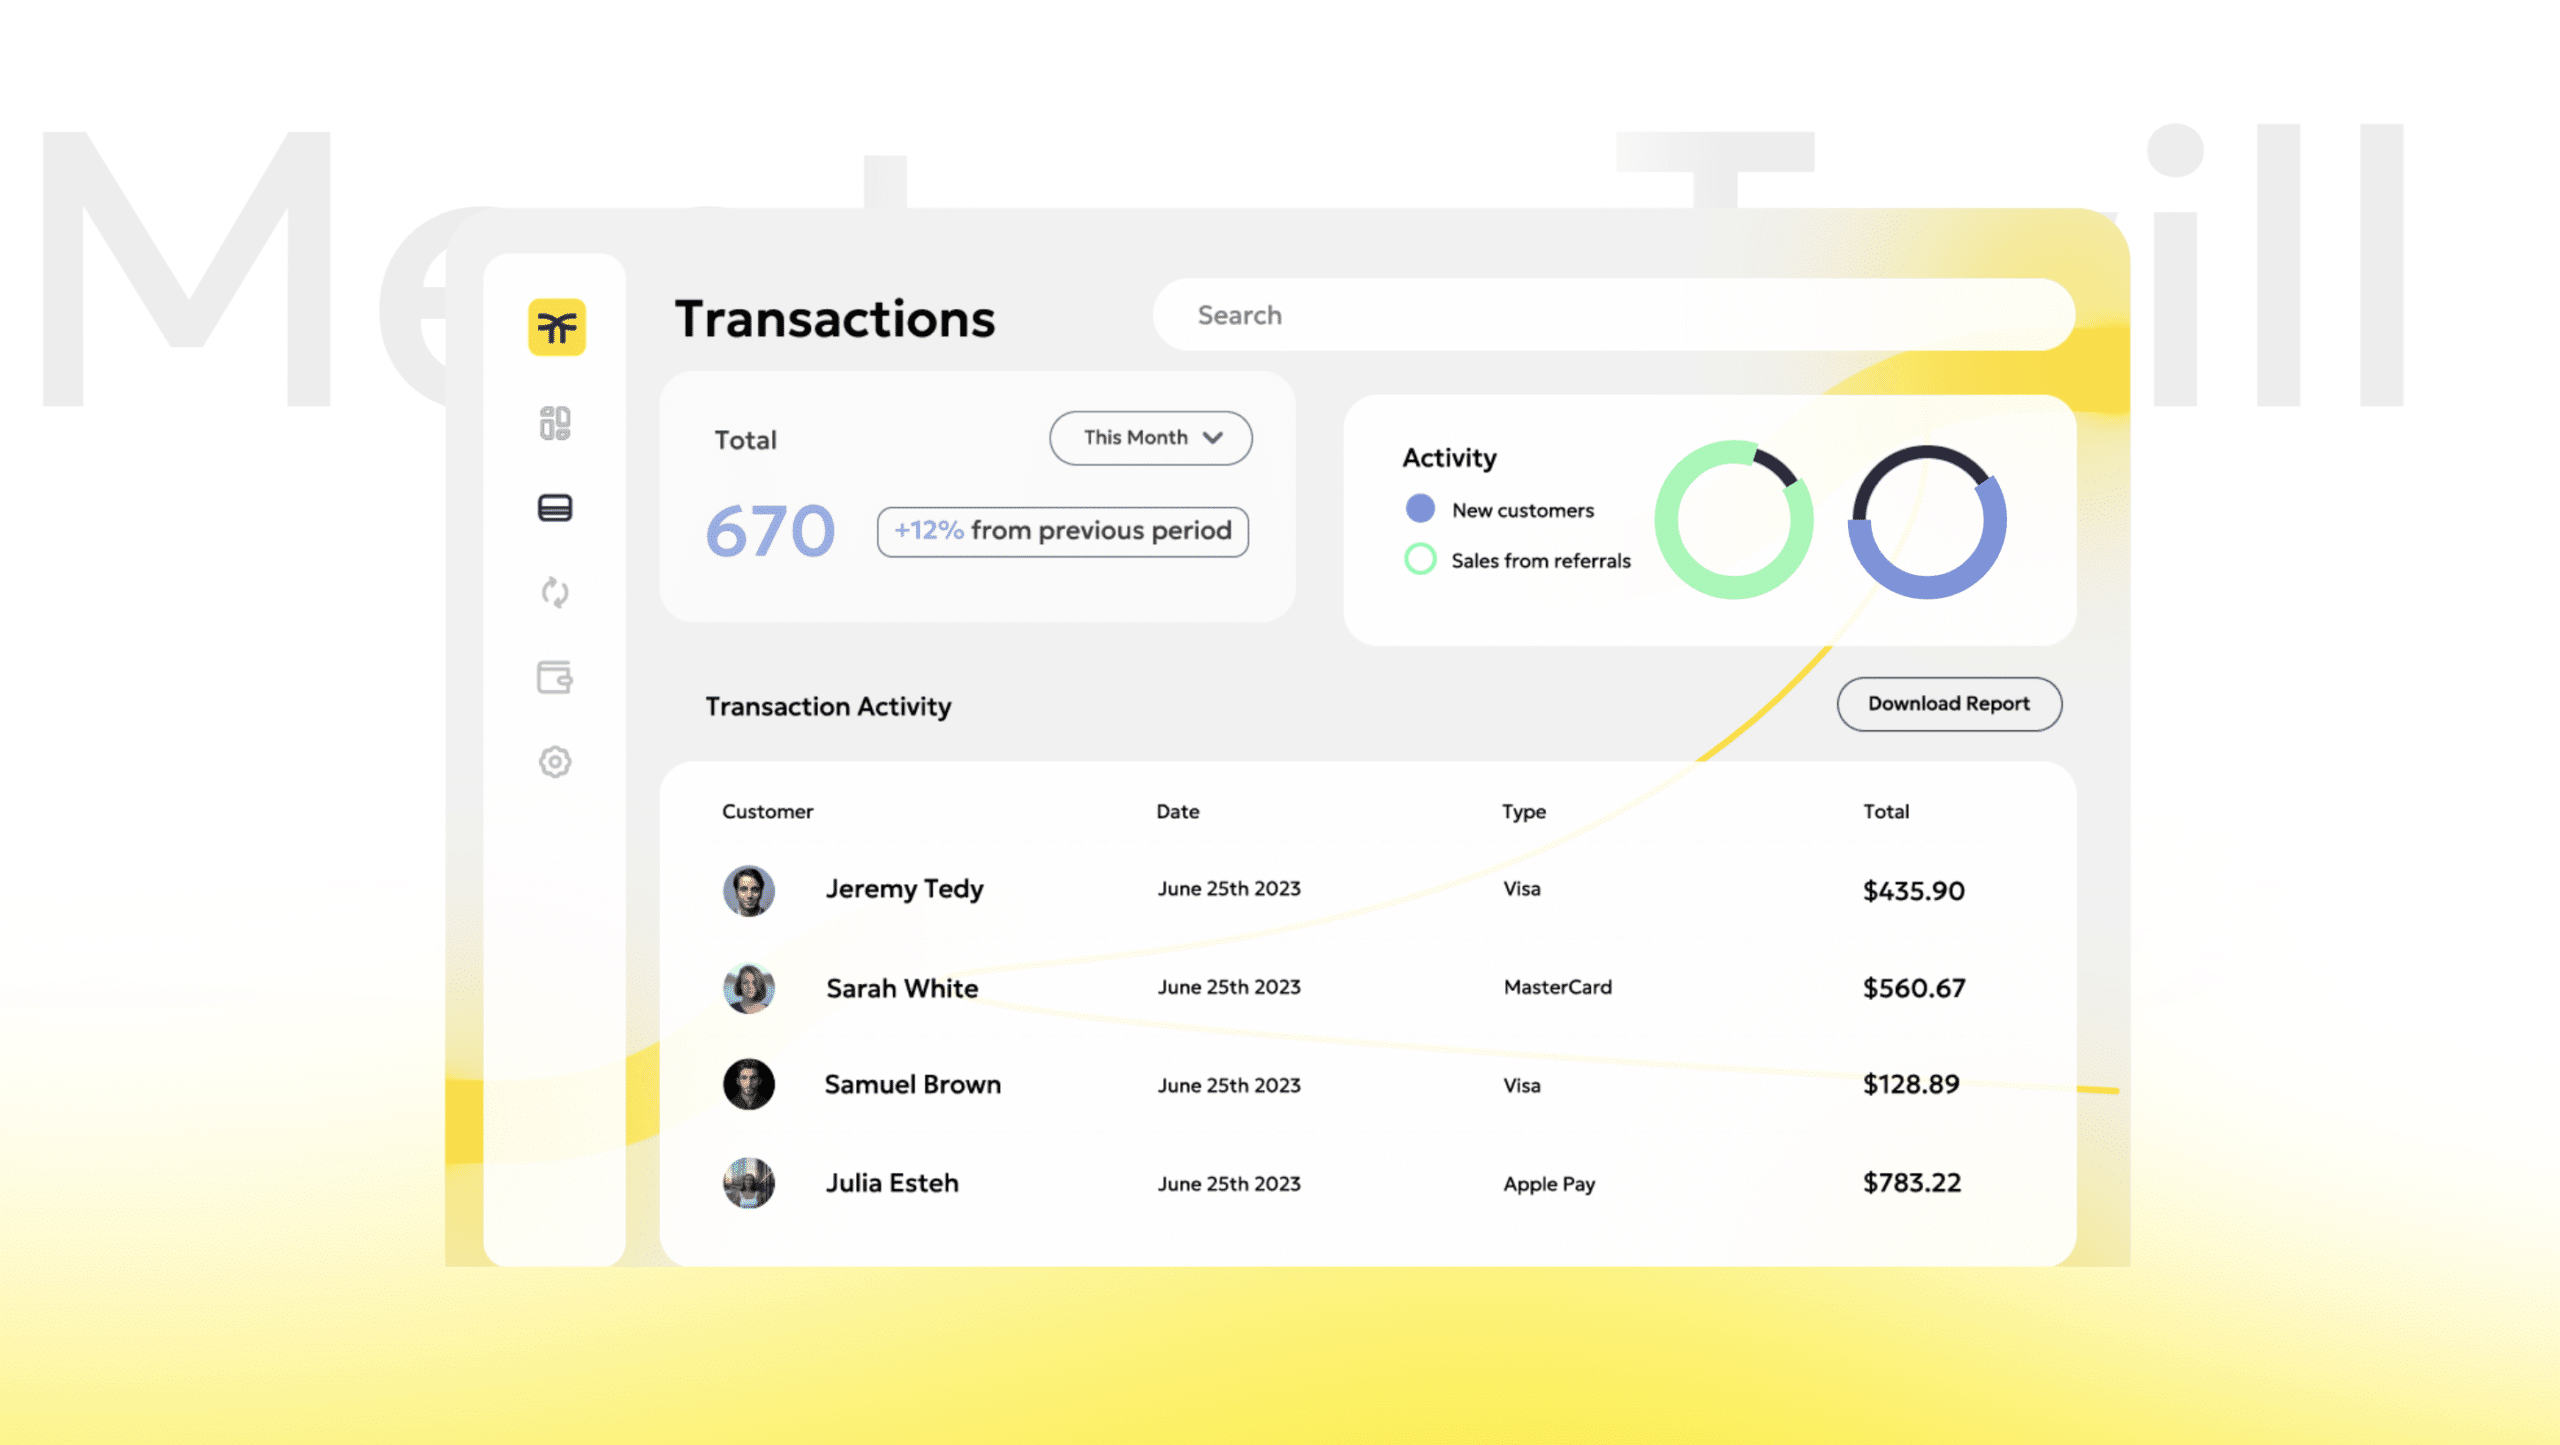Image resolution: width=2560 pixels, height=1445 pixels.
Task: Open the wallet icon in sidebar
Action: tap(555, 677)
